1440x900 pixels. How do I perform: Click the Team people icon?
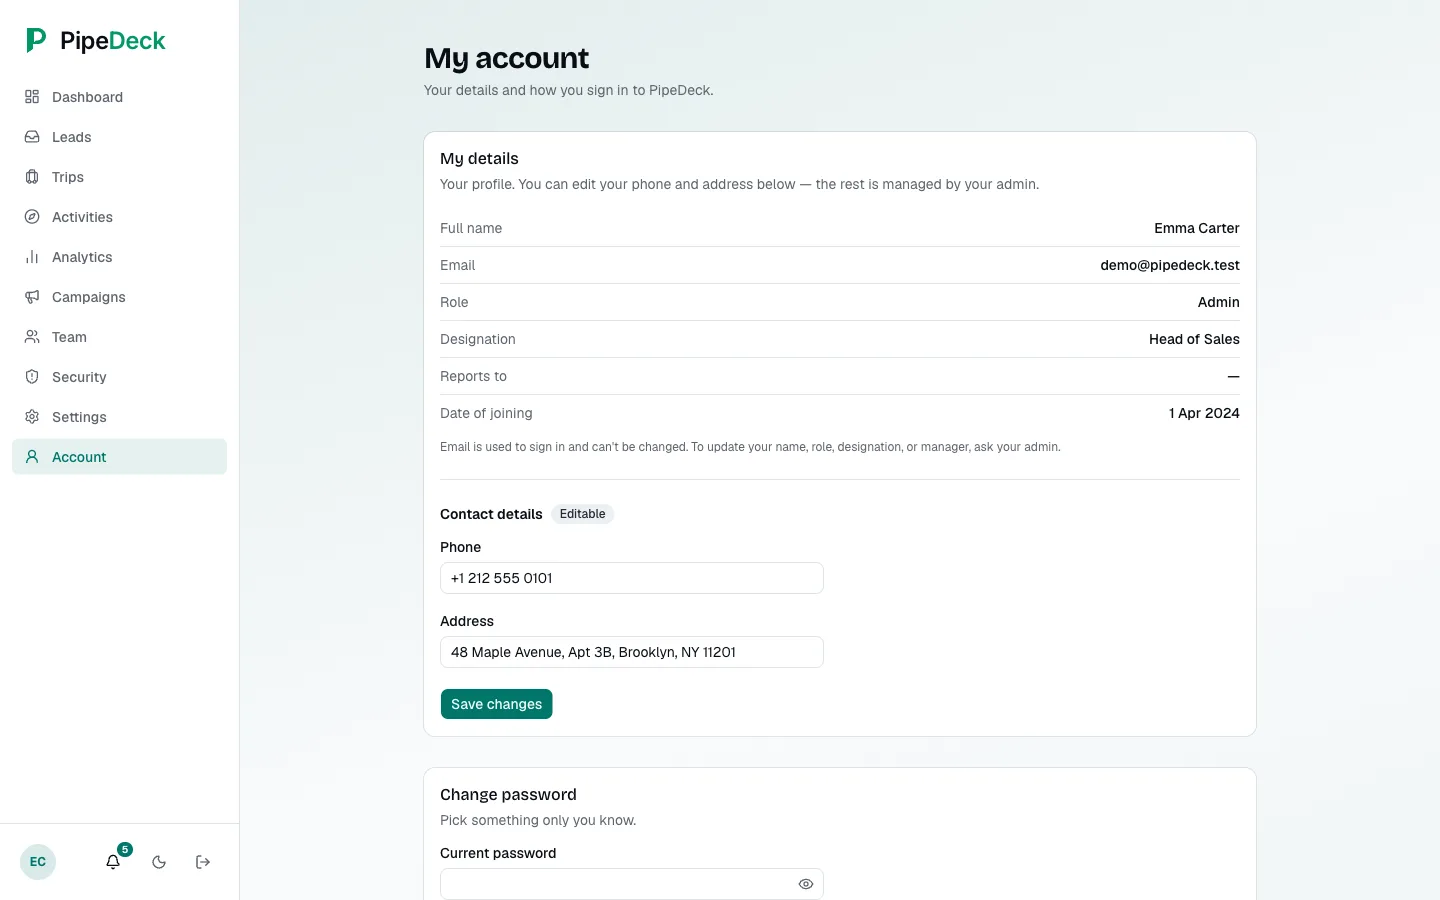[32, 337]
